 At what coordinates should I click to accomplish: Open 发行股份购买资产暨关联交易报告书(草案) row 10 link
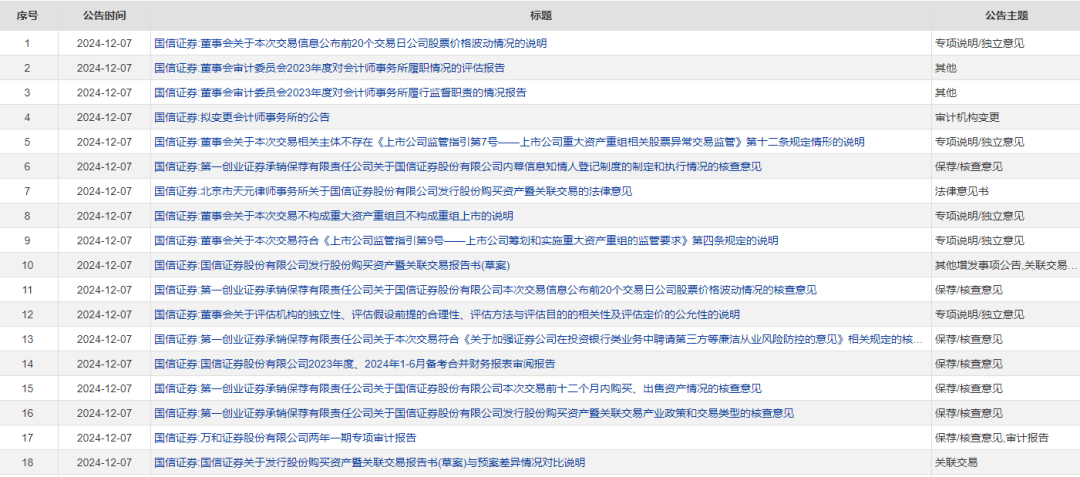(332, 266)
